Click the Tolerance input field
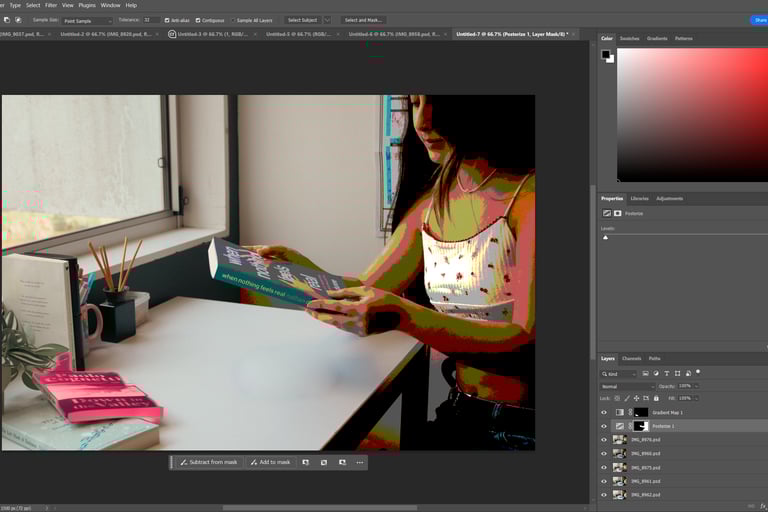768x512 pixels. pyautogui.click(x=151, y=20)
